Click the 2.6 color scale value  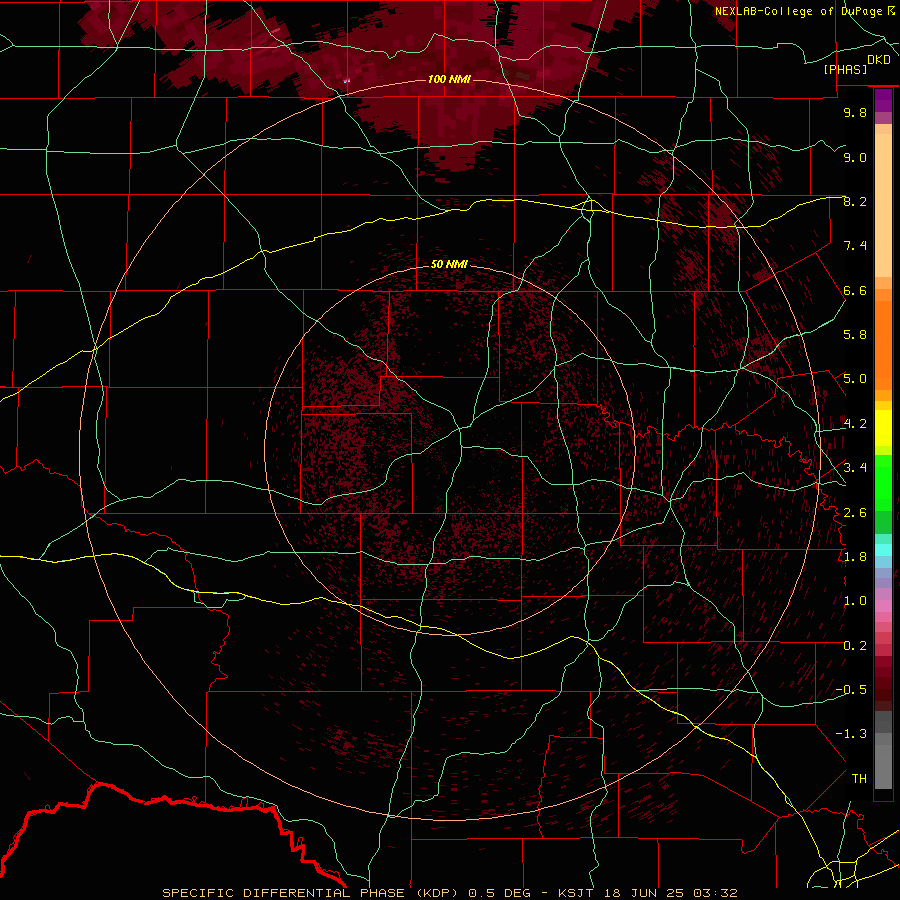tap(855, 513)
